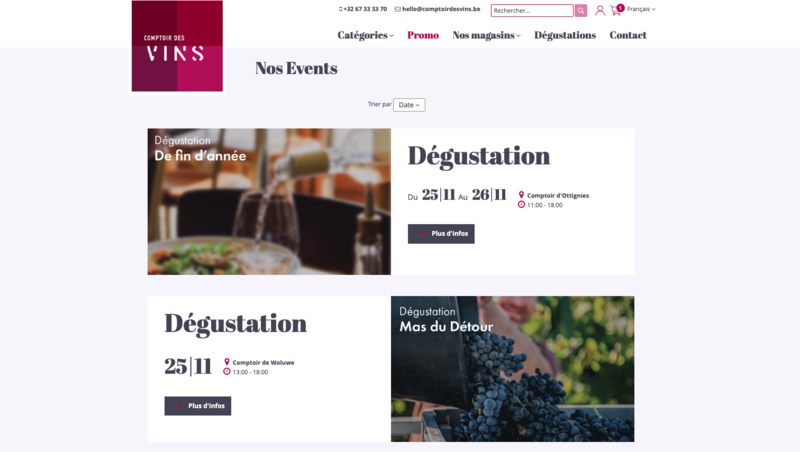Open the shopping cart icon

point(616,11)
